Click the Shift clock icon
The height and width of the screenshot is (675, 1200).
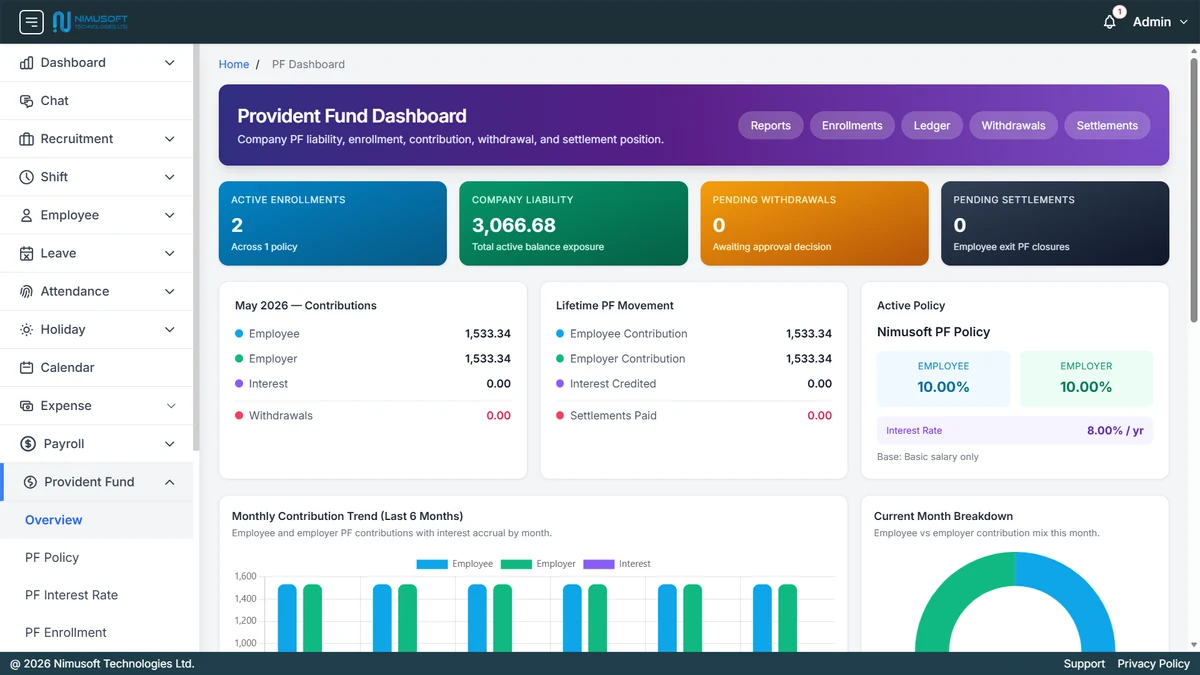pos(27,177)
